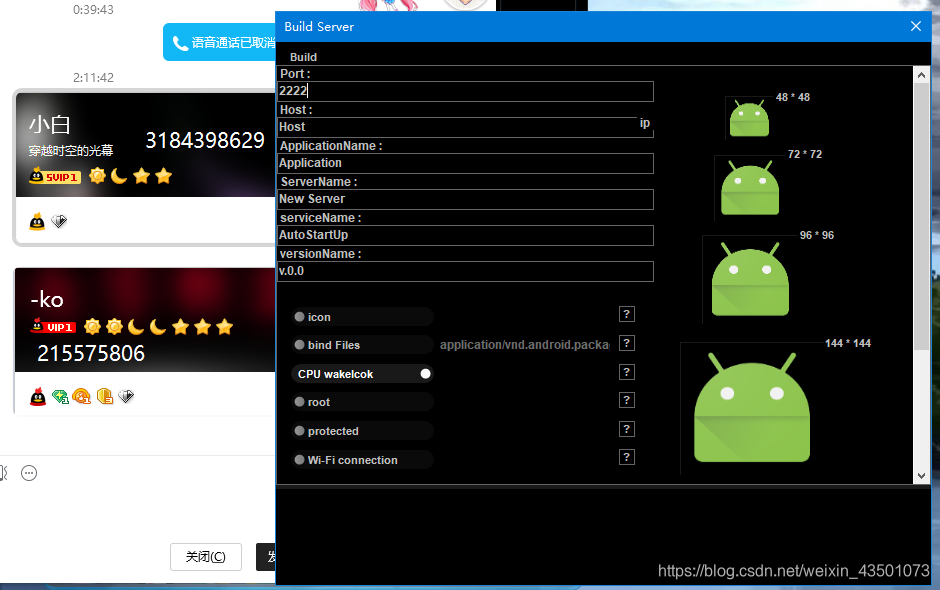Screen dimensions: 940x590
Task: Open help for icon option
Action: click(x=626, y=314)
